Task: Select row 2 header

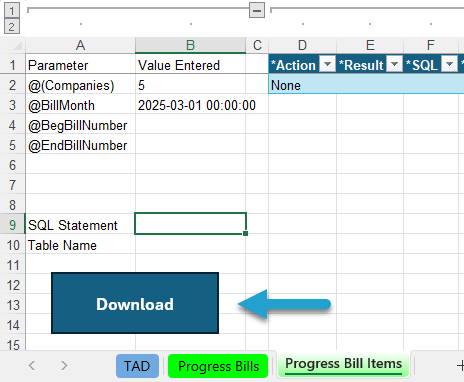Action: coord(13,85)
